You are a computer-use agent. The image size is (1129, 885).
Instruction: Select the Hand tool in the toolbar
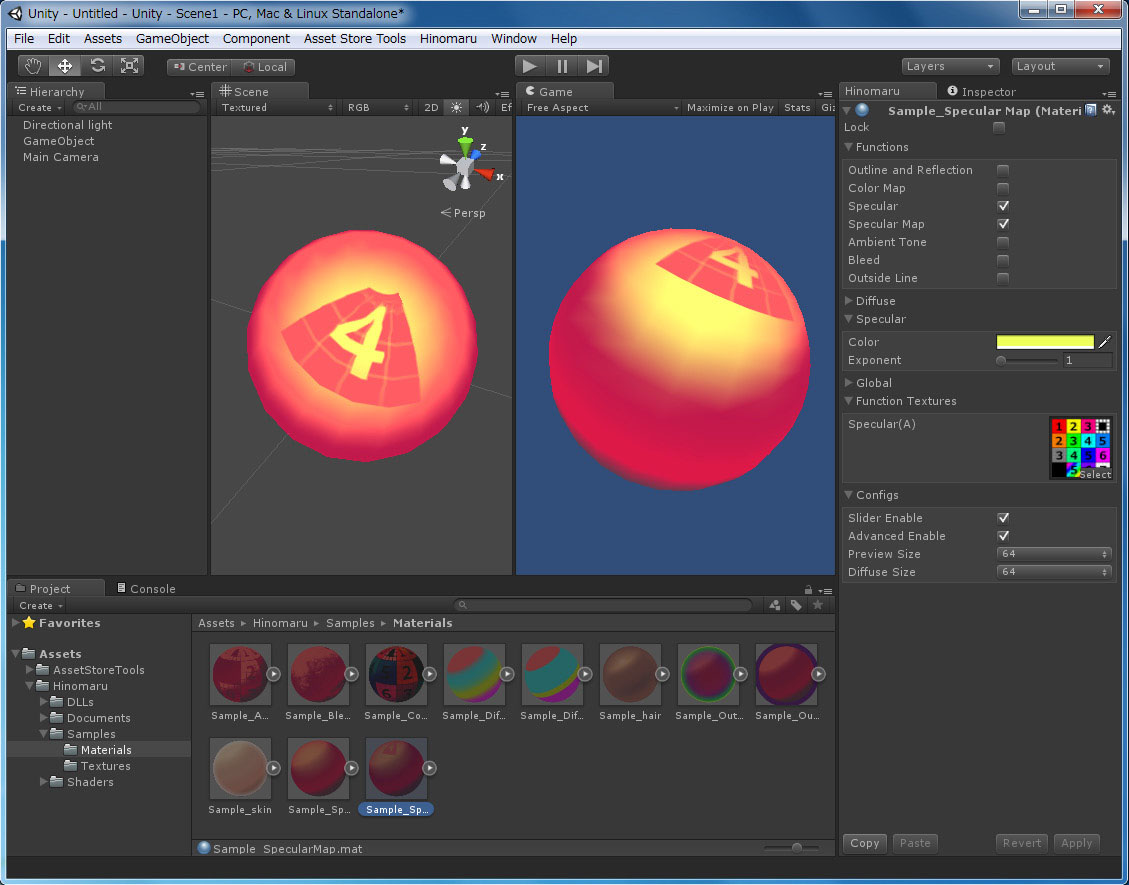33,66
